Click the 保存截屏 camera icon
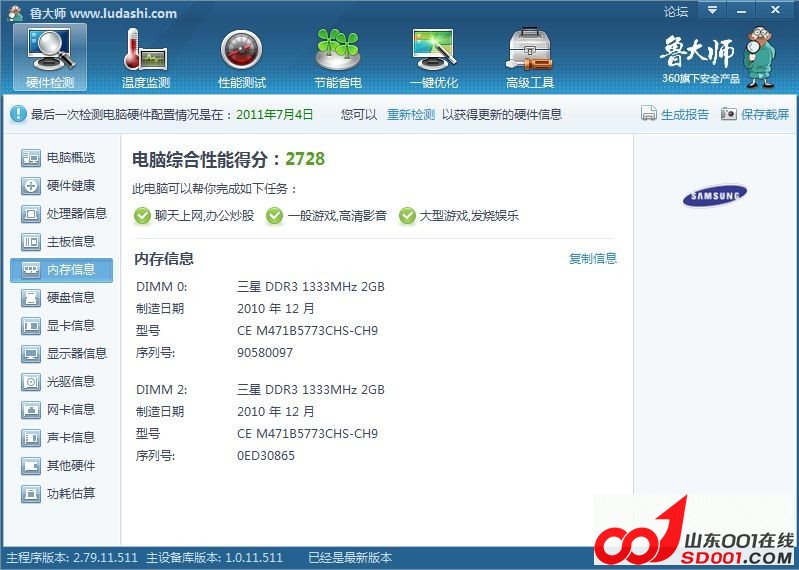 point(729,114)
